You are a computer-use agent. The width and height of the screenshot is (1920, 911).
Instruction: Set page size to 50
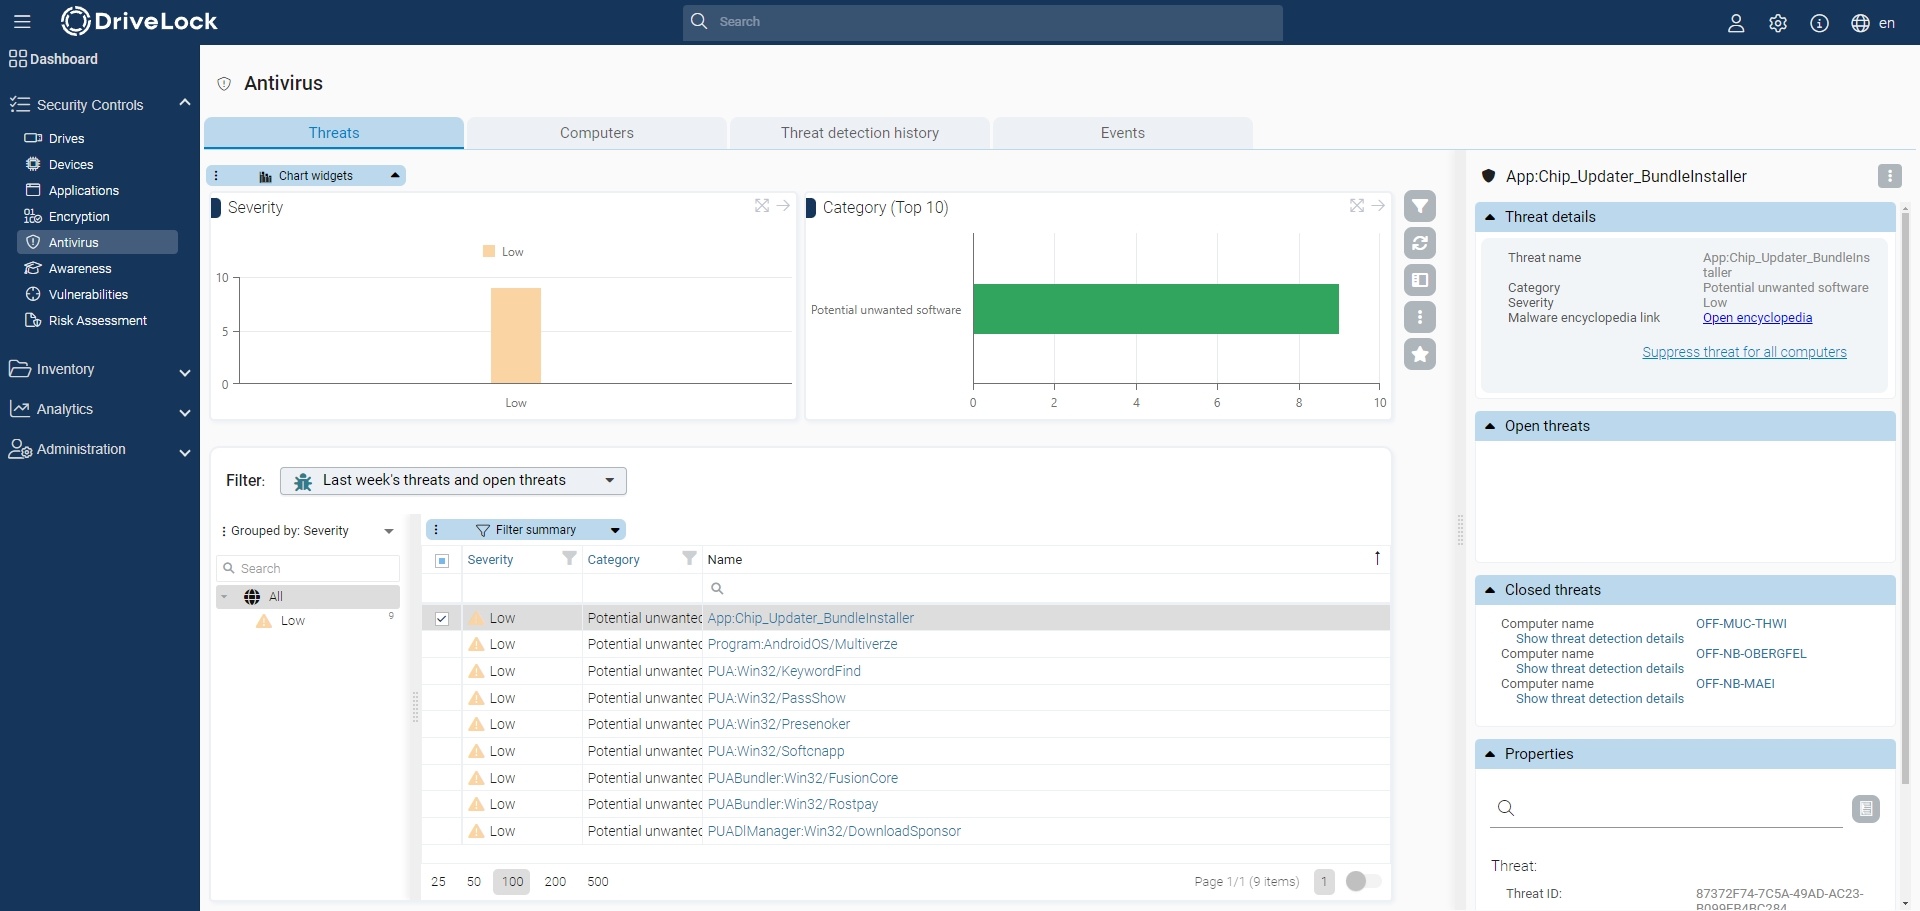pyautogui.click(x=474, y=882)
